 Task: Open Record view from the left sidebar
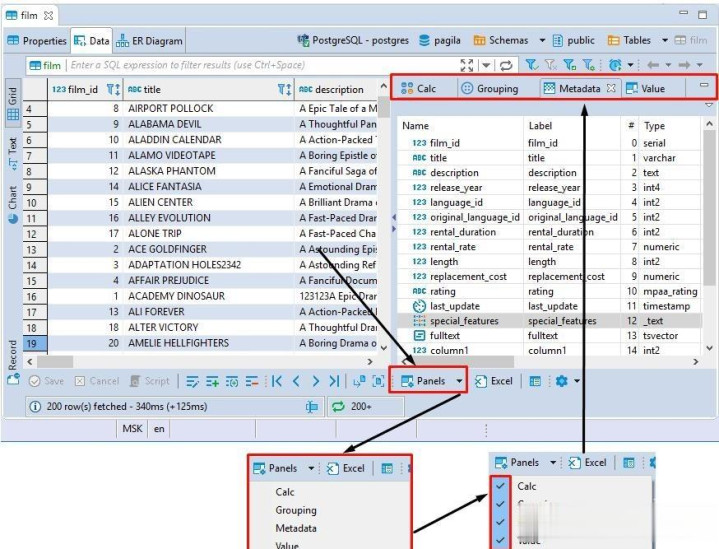(13, 356)
